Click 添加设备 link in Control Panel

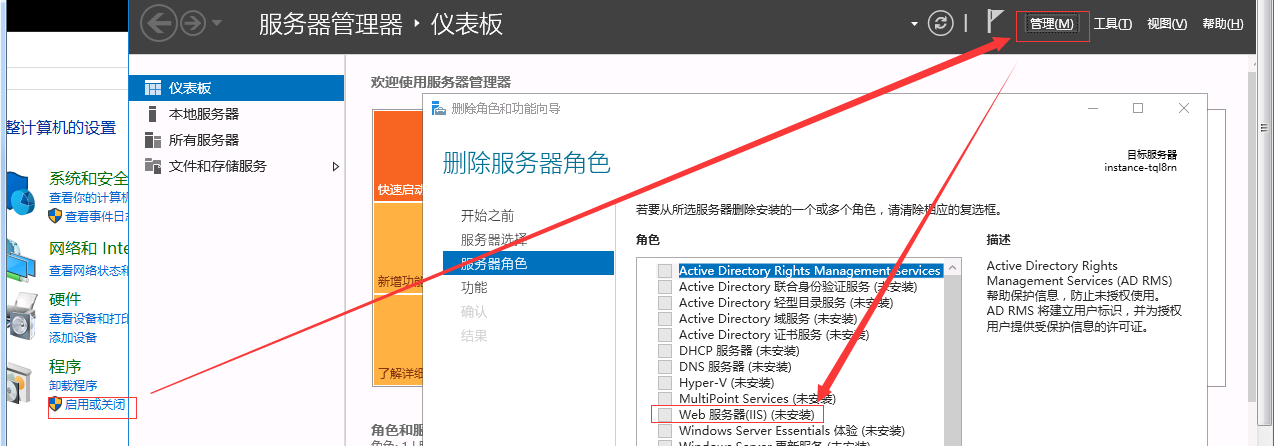[x=73, y=337]
